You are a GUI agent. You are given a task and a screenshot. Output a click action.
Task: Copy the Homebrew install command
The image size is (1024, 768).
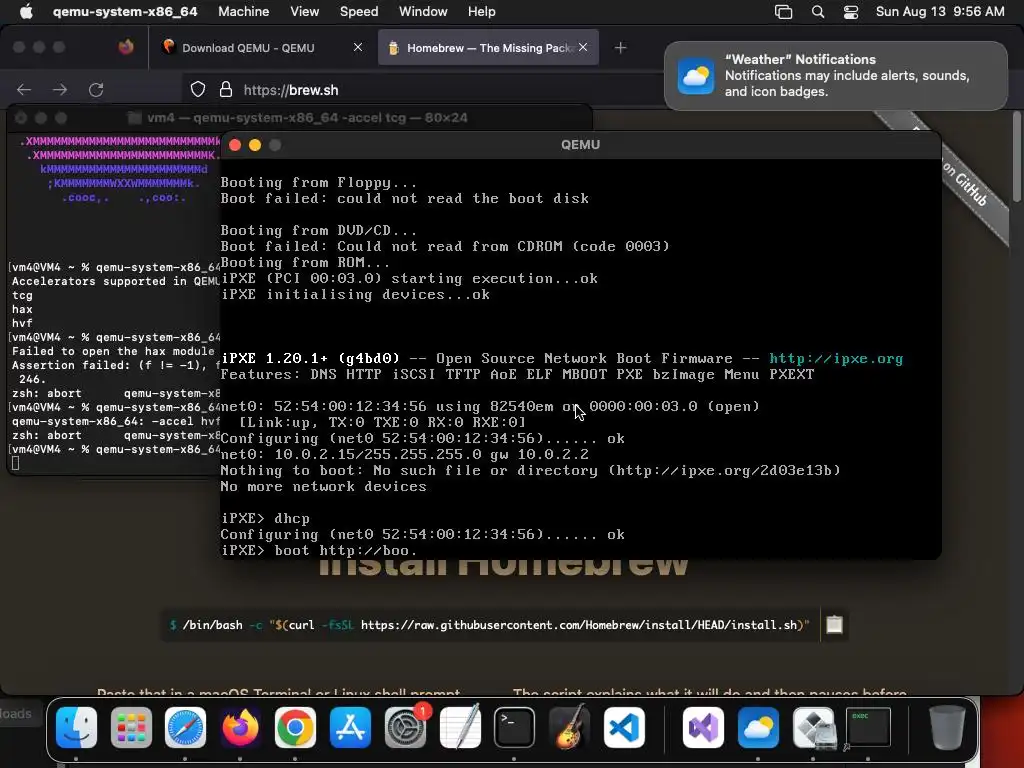point(835,625)
